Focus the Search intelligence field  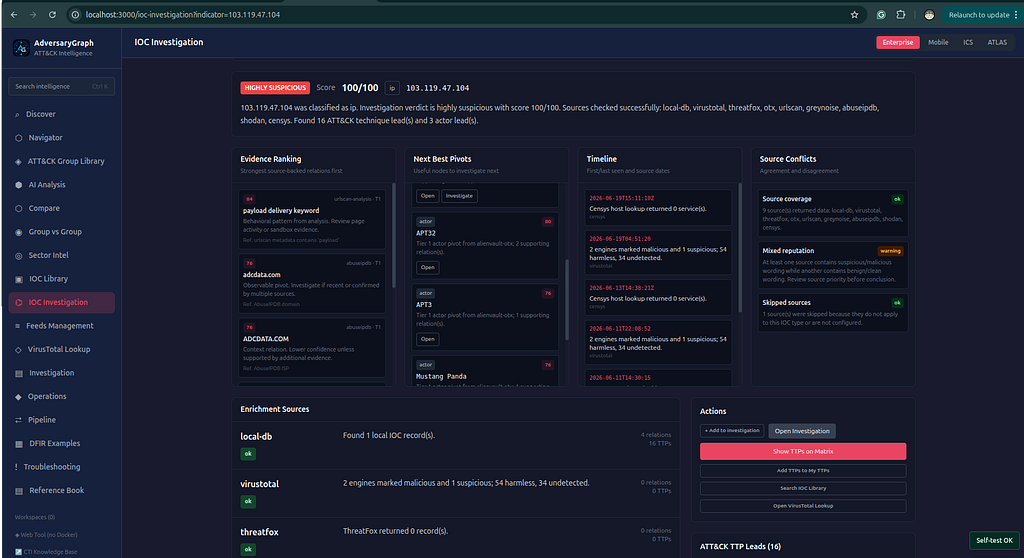pos(61,86)
